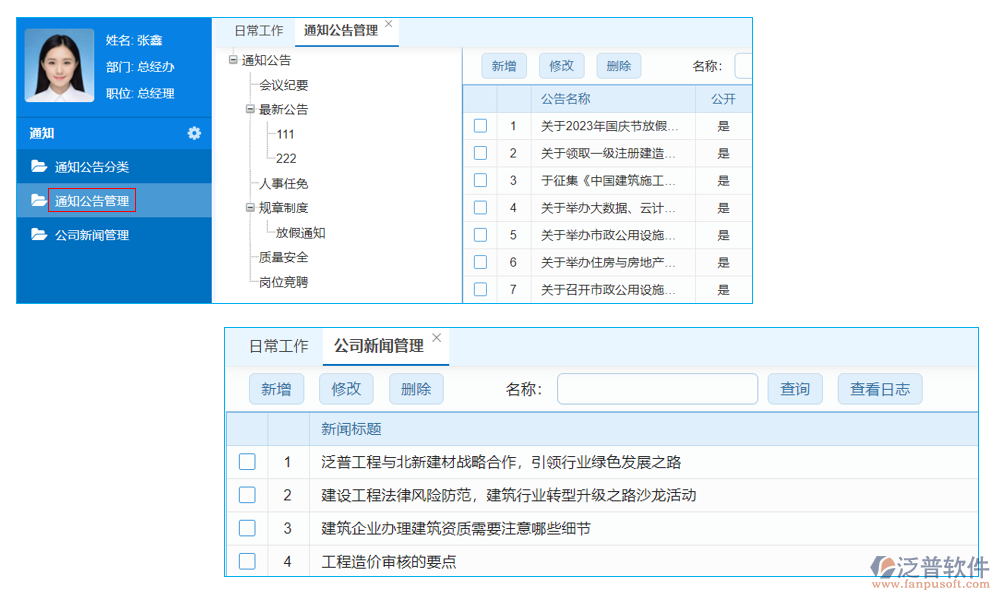1000x600 pixels.
Task: Click the 查询 button in news panel
Action: click(795, 388)
